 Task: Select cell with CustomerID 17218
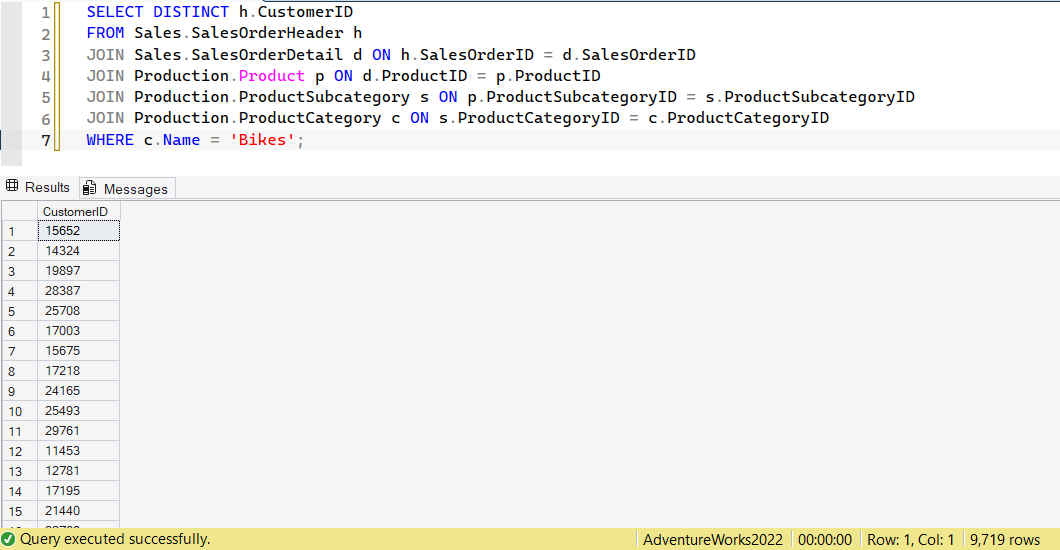pos(78,370)
